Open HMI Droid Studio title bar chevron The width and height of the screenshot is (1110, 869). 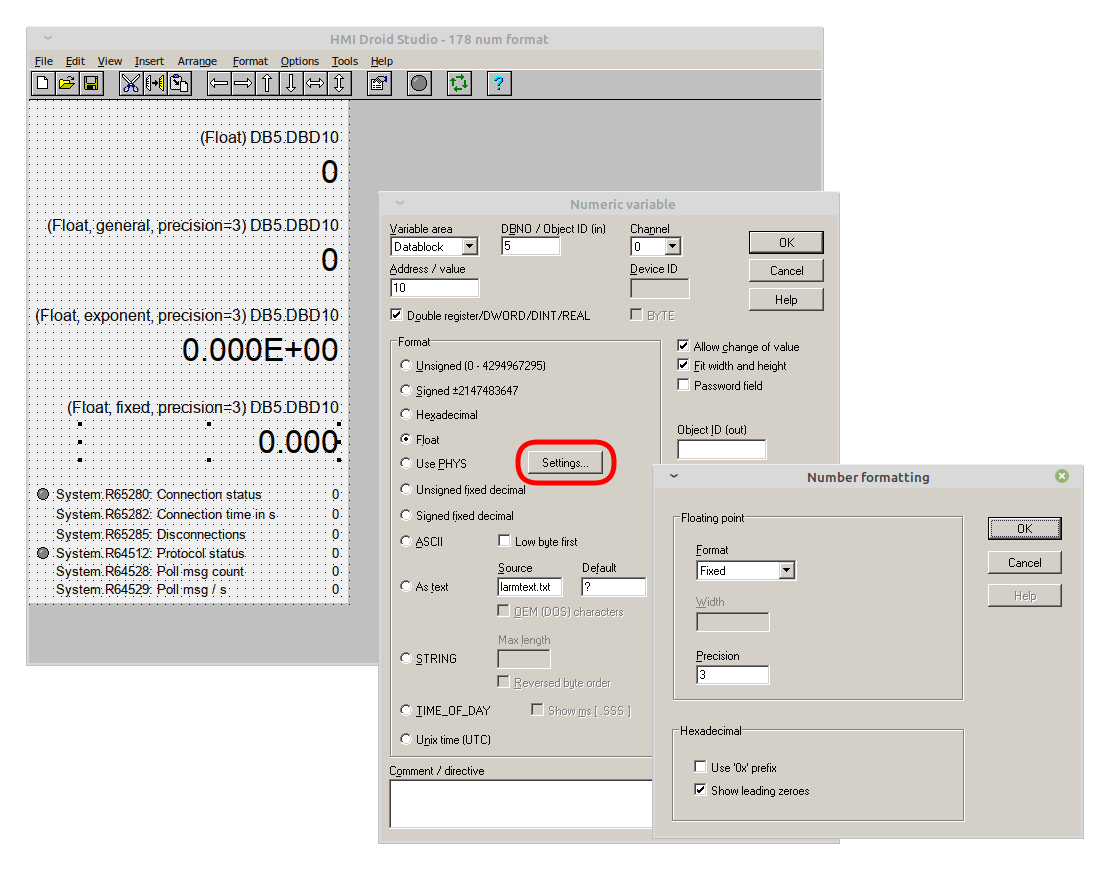[x=48, y=38]
